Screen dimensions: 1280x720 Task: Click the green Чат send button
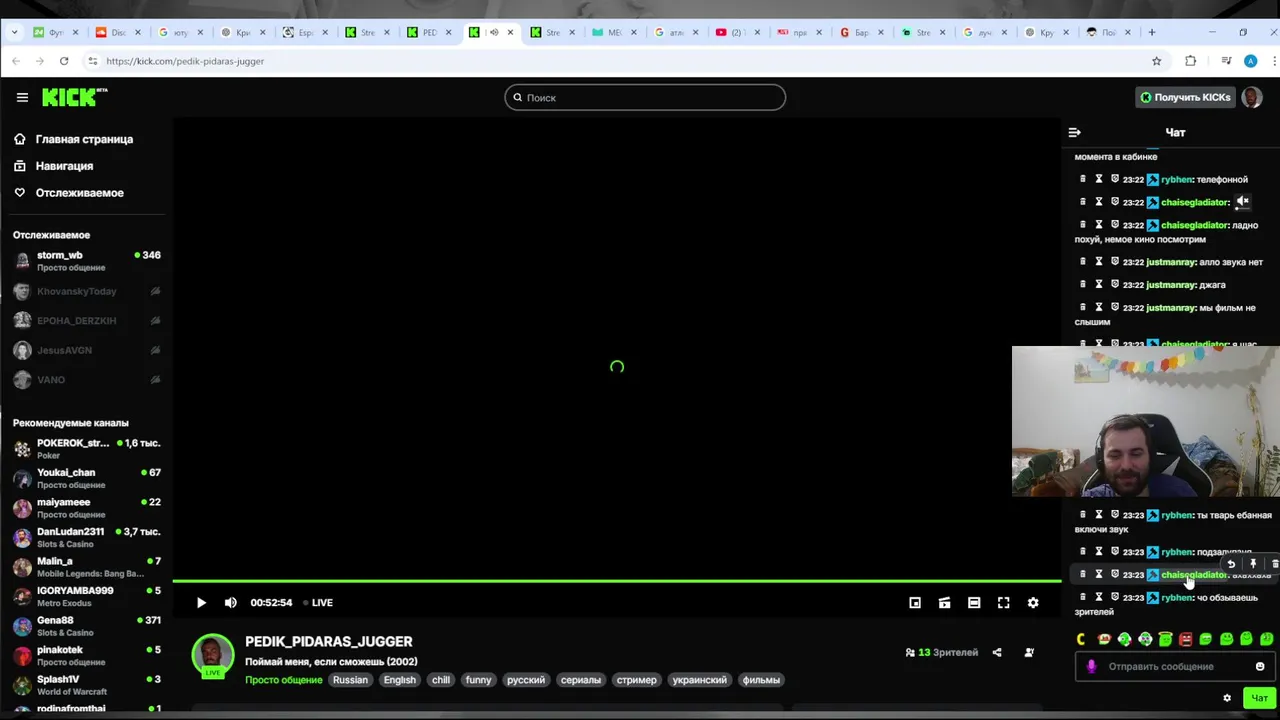pyautogui.click(x=1259, y=698)
